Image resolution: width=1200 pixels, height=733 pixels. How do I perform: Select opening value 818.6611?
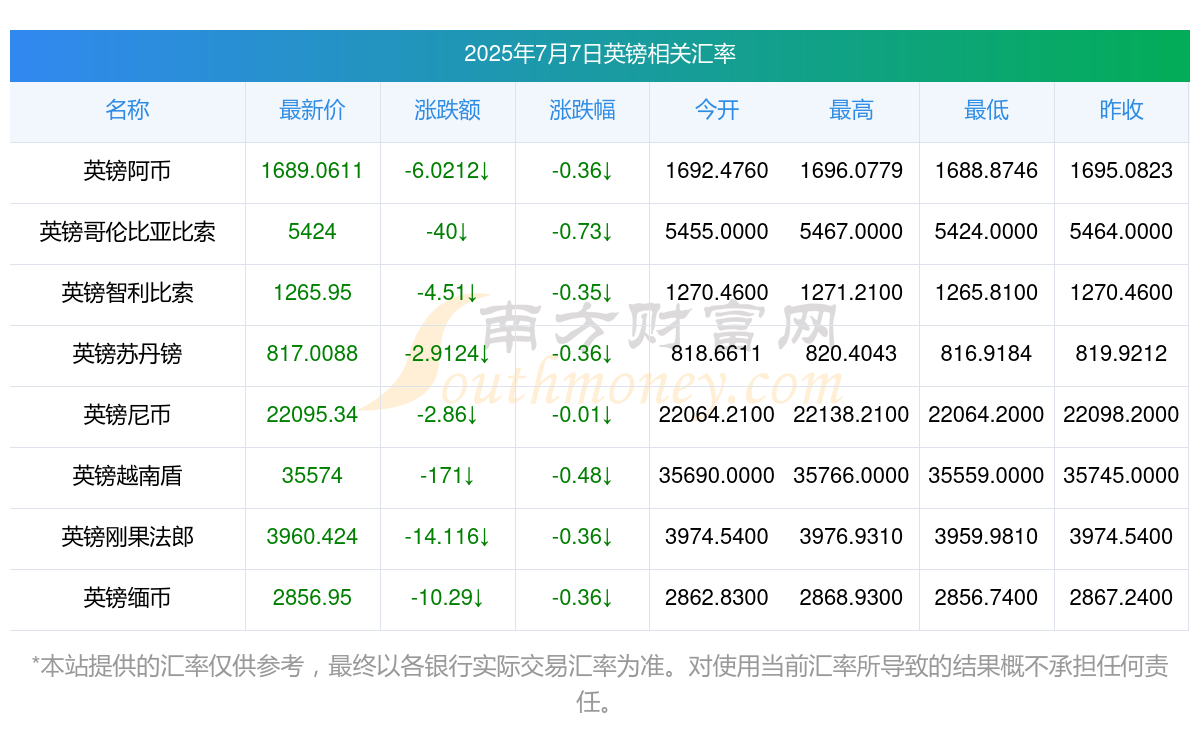click(717, 354)
